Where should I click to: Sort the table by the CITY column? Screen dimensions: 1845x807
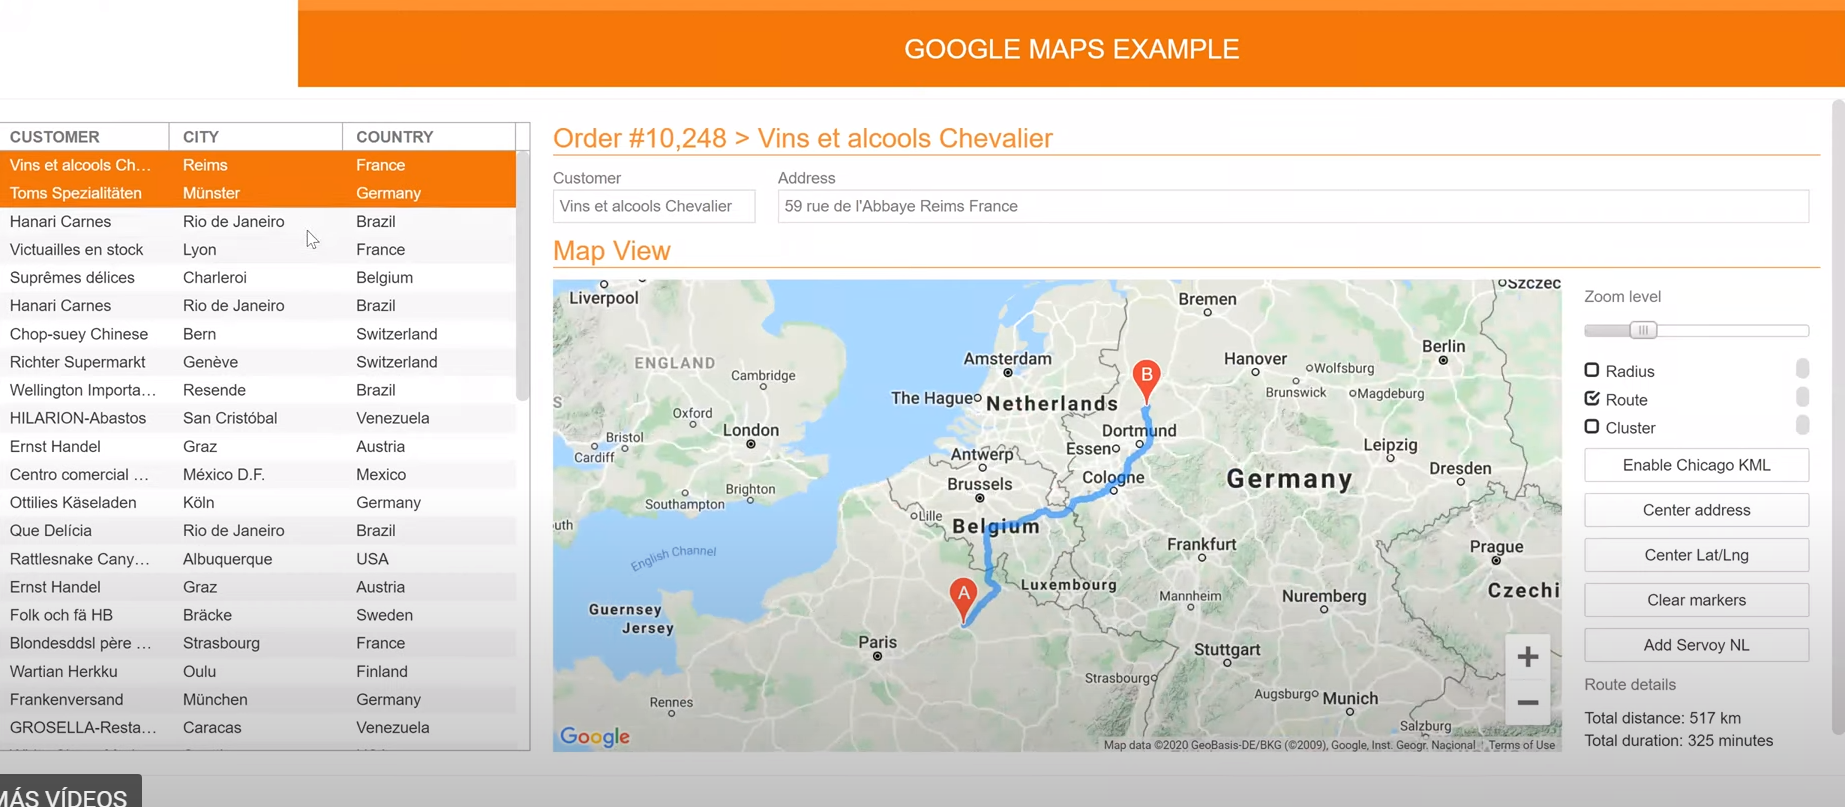[200, 136]
